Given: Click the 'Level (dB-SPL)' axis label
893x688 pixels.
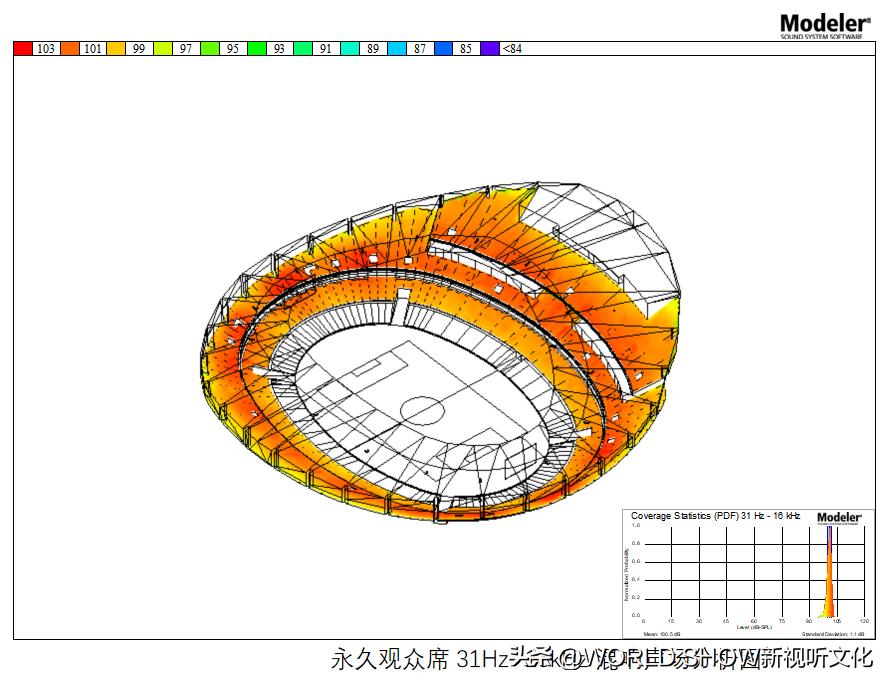Looking at the screenshot, I should coord(753,627).
